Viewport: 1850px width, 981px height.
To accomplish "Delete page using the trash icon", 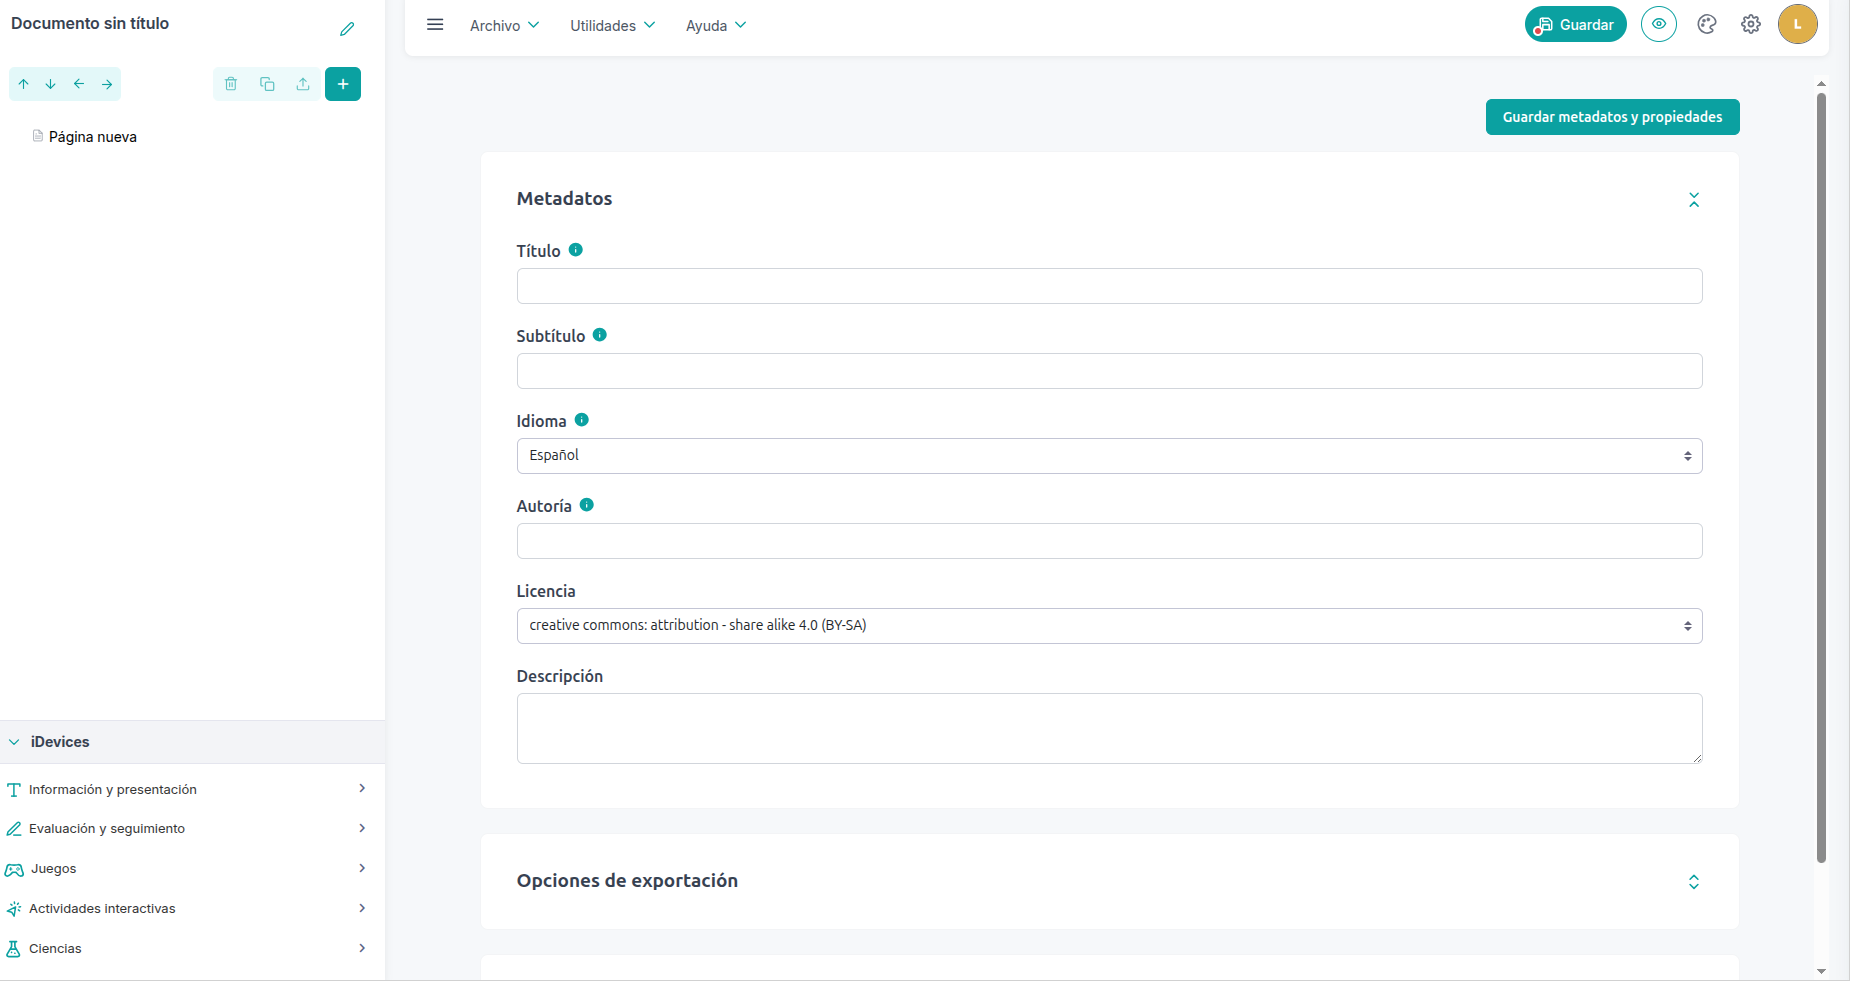I will click(231, 84).
